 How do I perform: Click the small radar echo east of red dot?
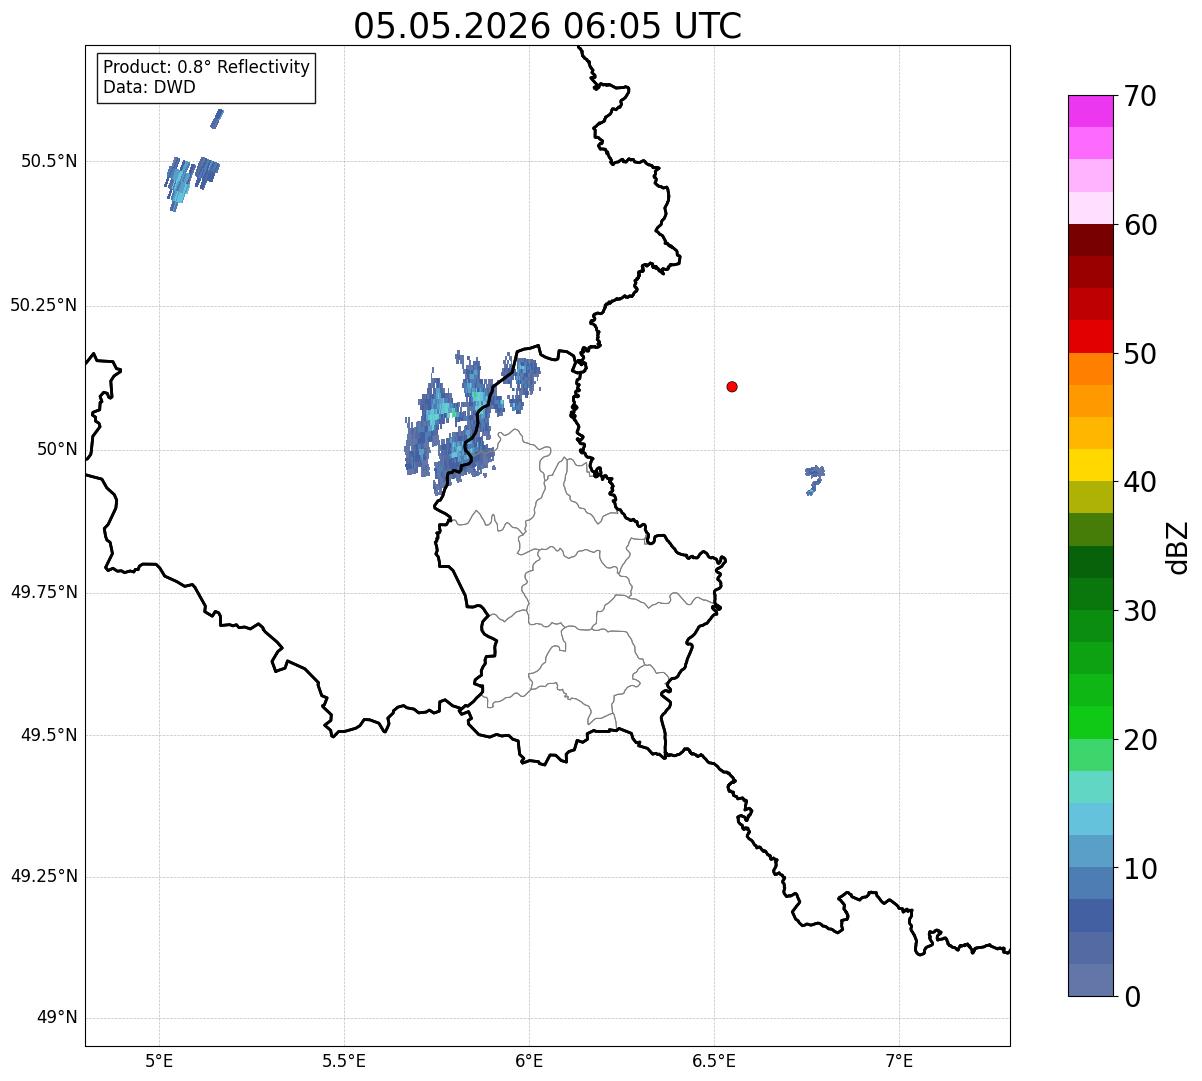pyautogui.click(x=815, y=478)
